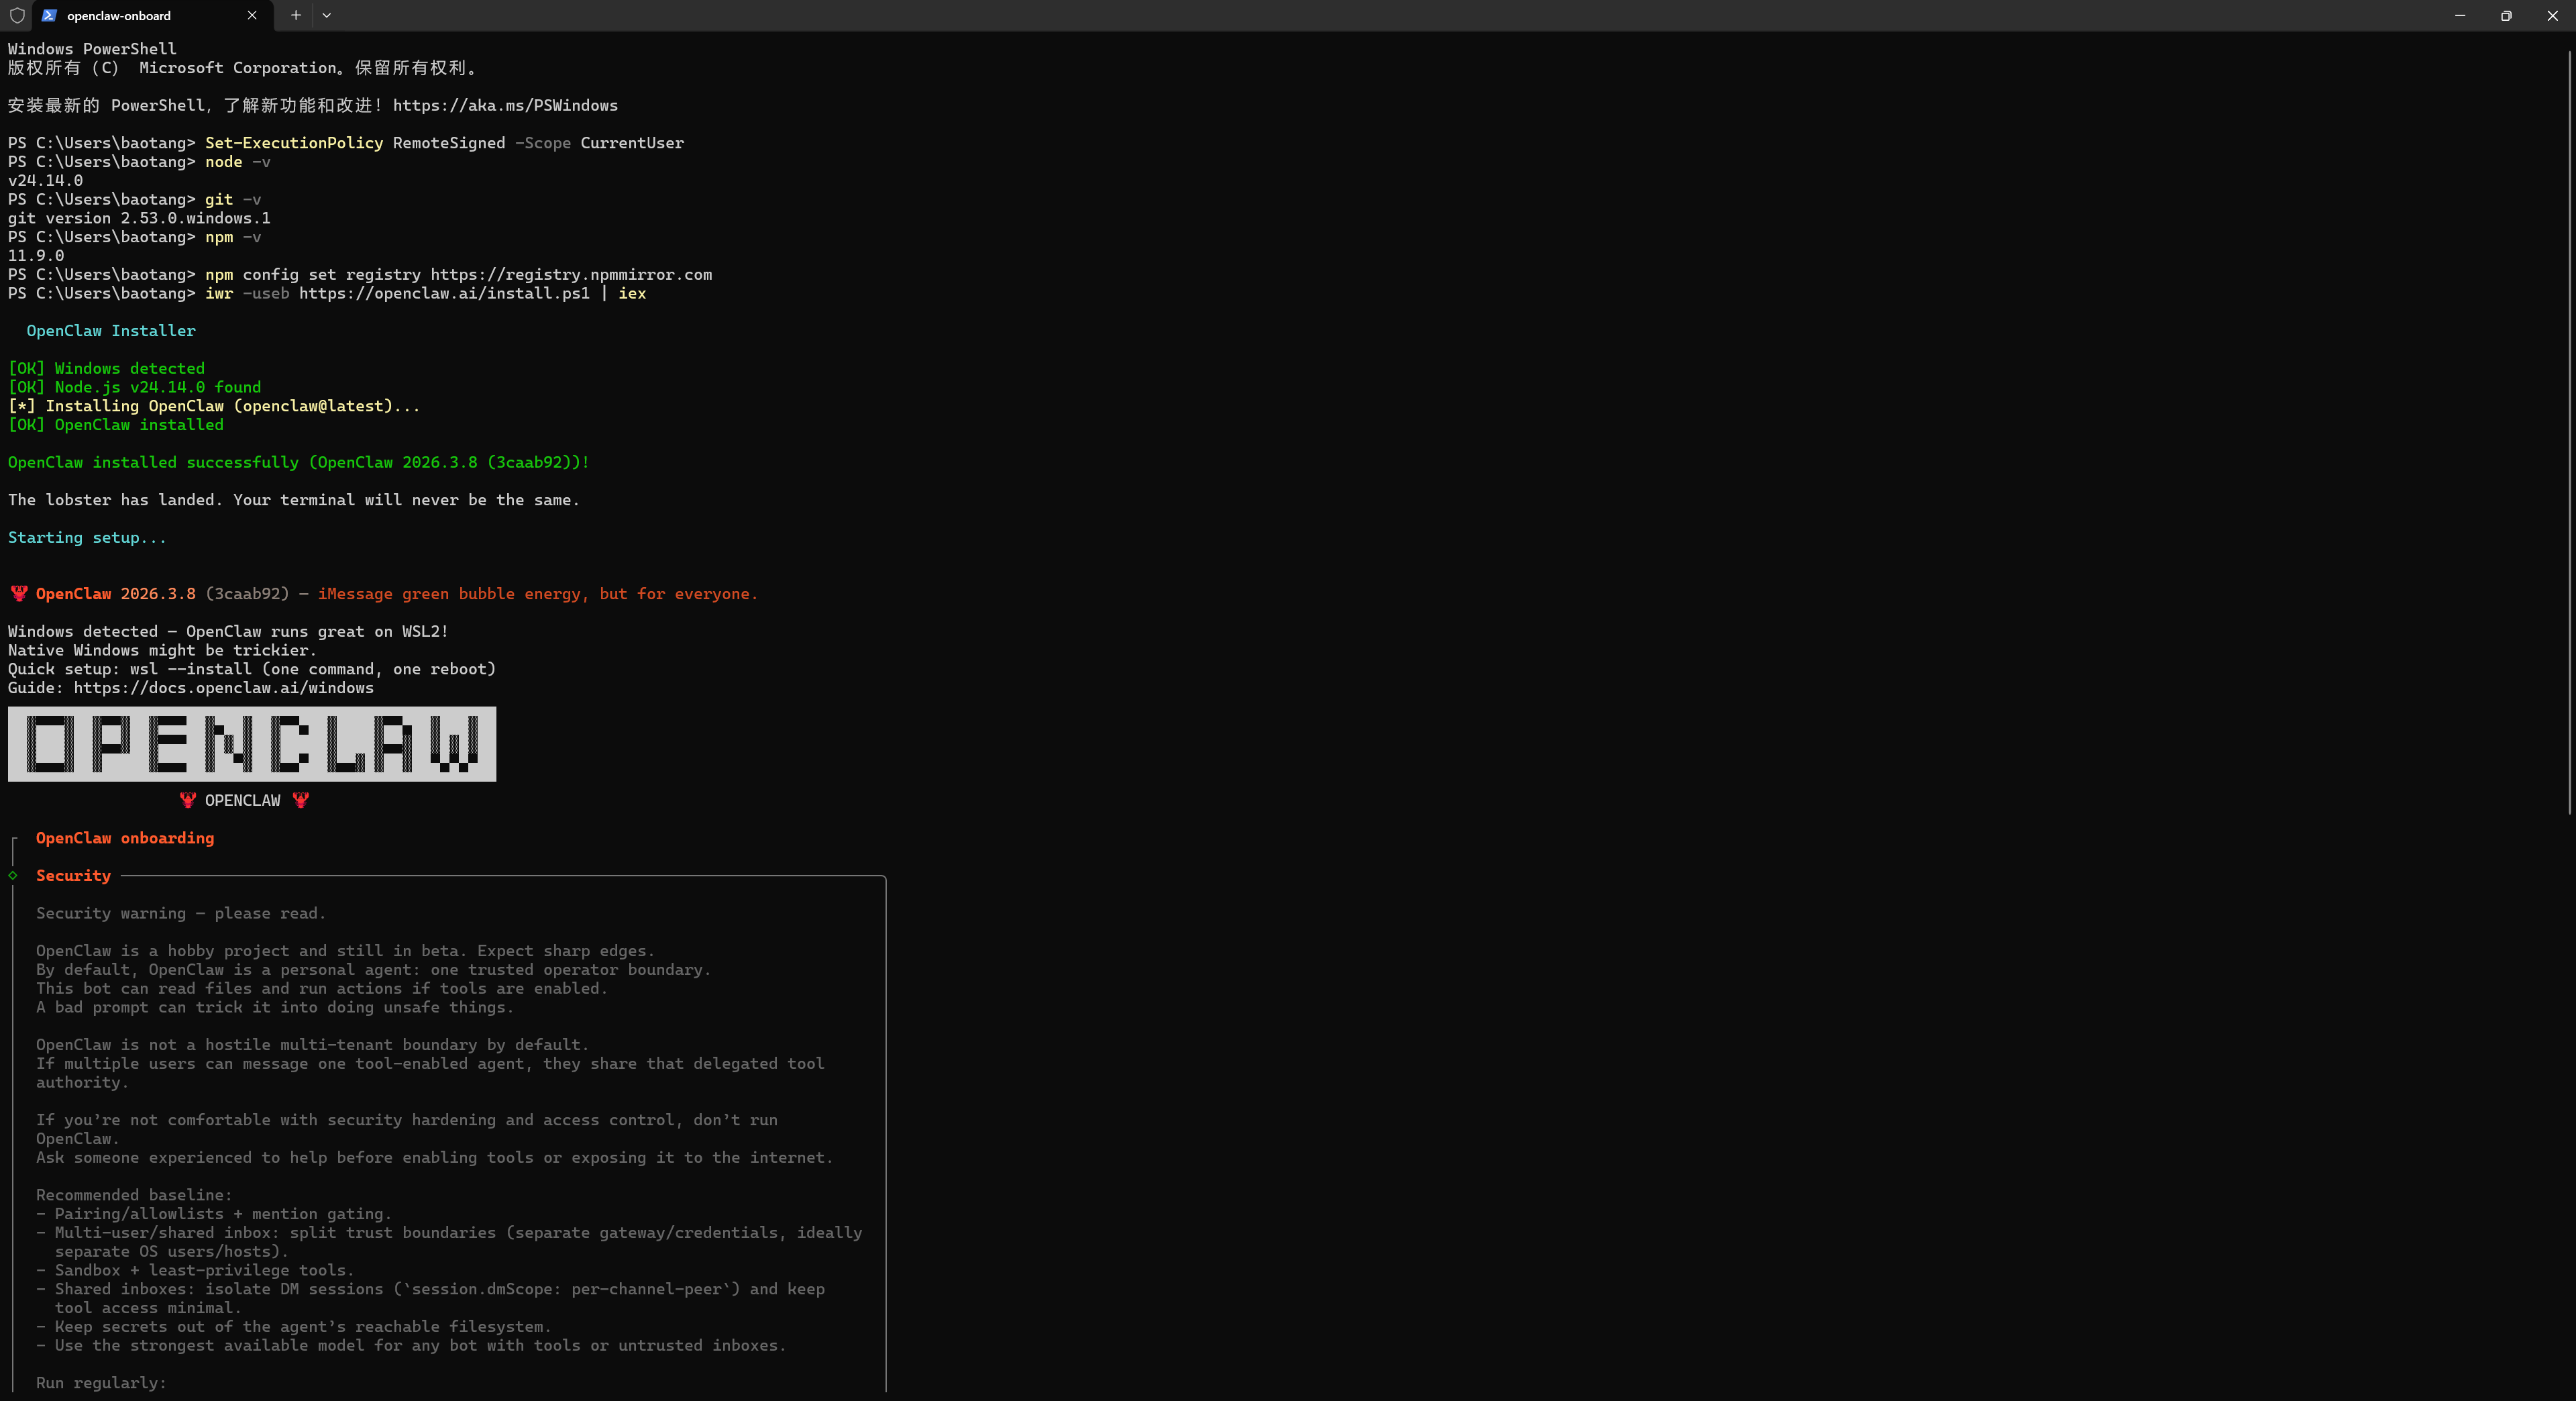Click the lobster icon beside OpenClaw 2026.3.8
The width and height of the screenshot is (2576, 1401).
pyautogui.click(x=19, y=593)
